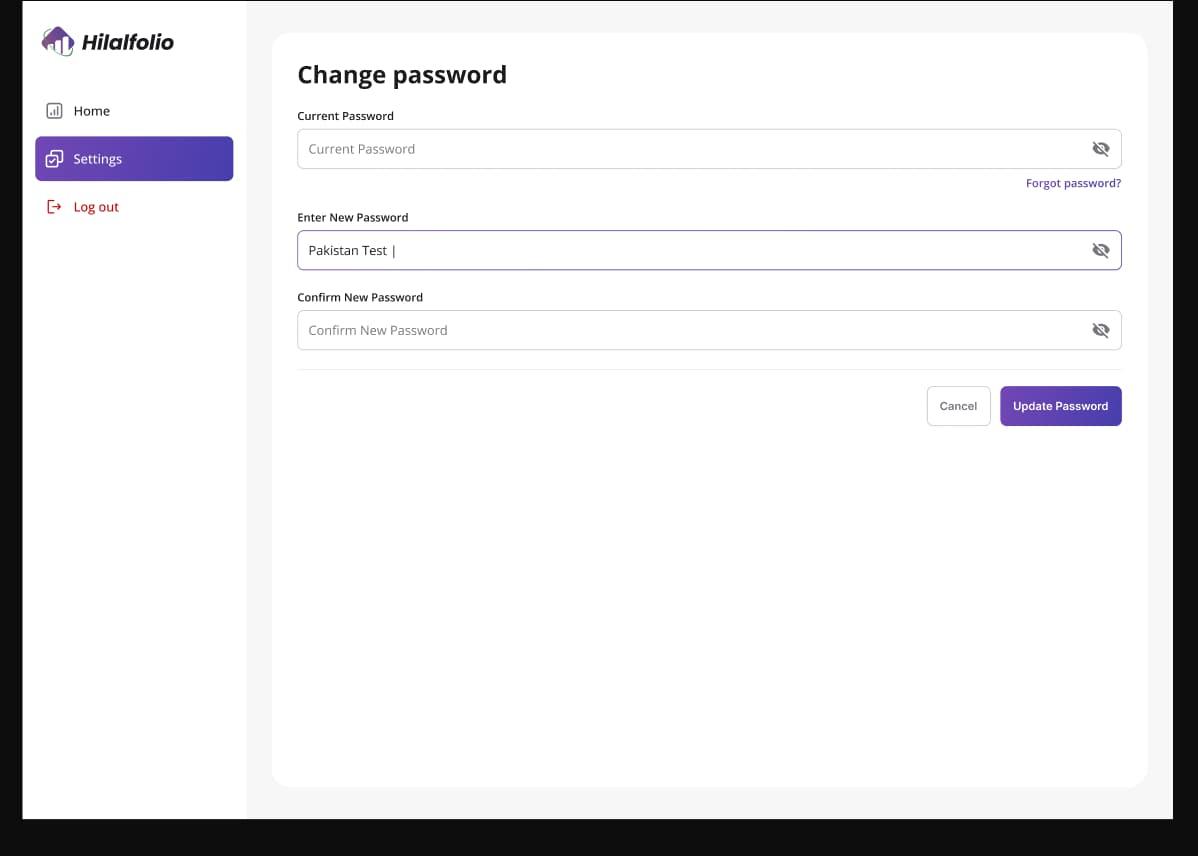Click the Home chart icon in sidebar
The width and height of the screenshot is (1198, 856).
click(54, 111)
